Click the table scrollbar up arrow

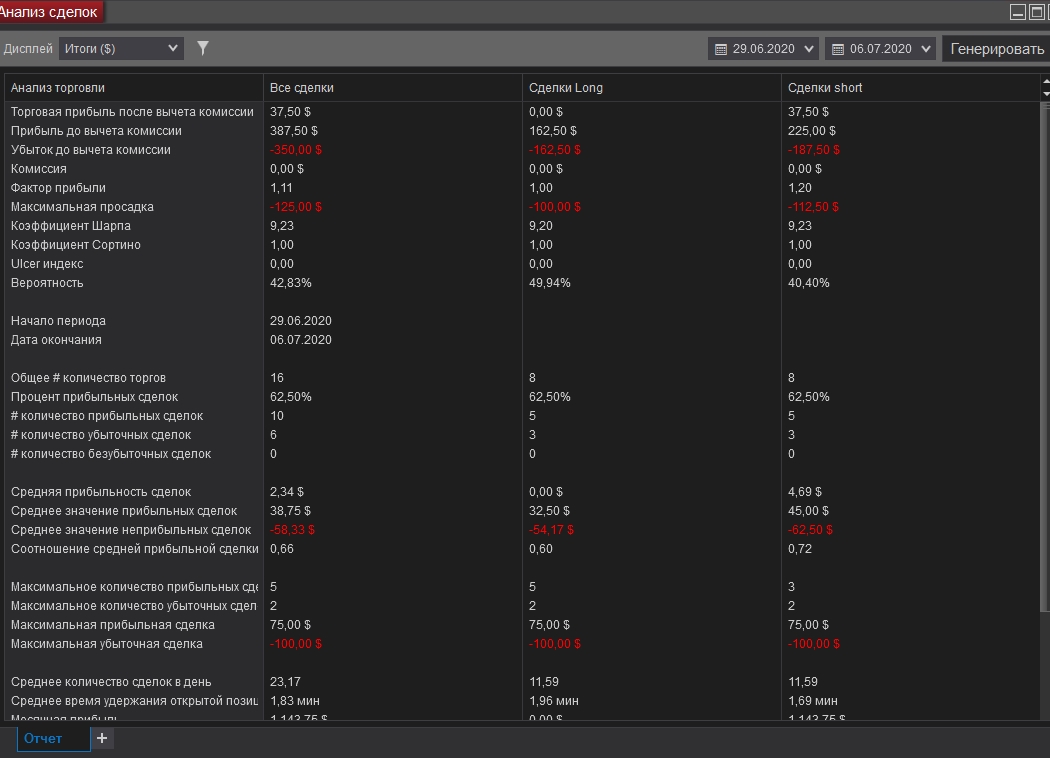point(1046,83)
